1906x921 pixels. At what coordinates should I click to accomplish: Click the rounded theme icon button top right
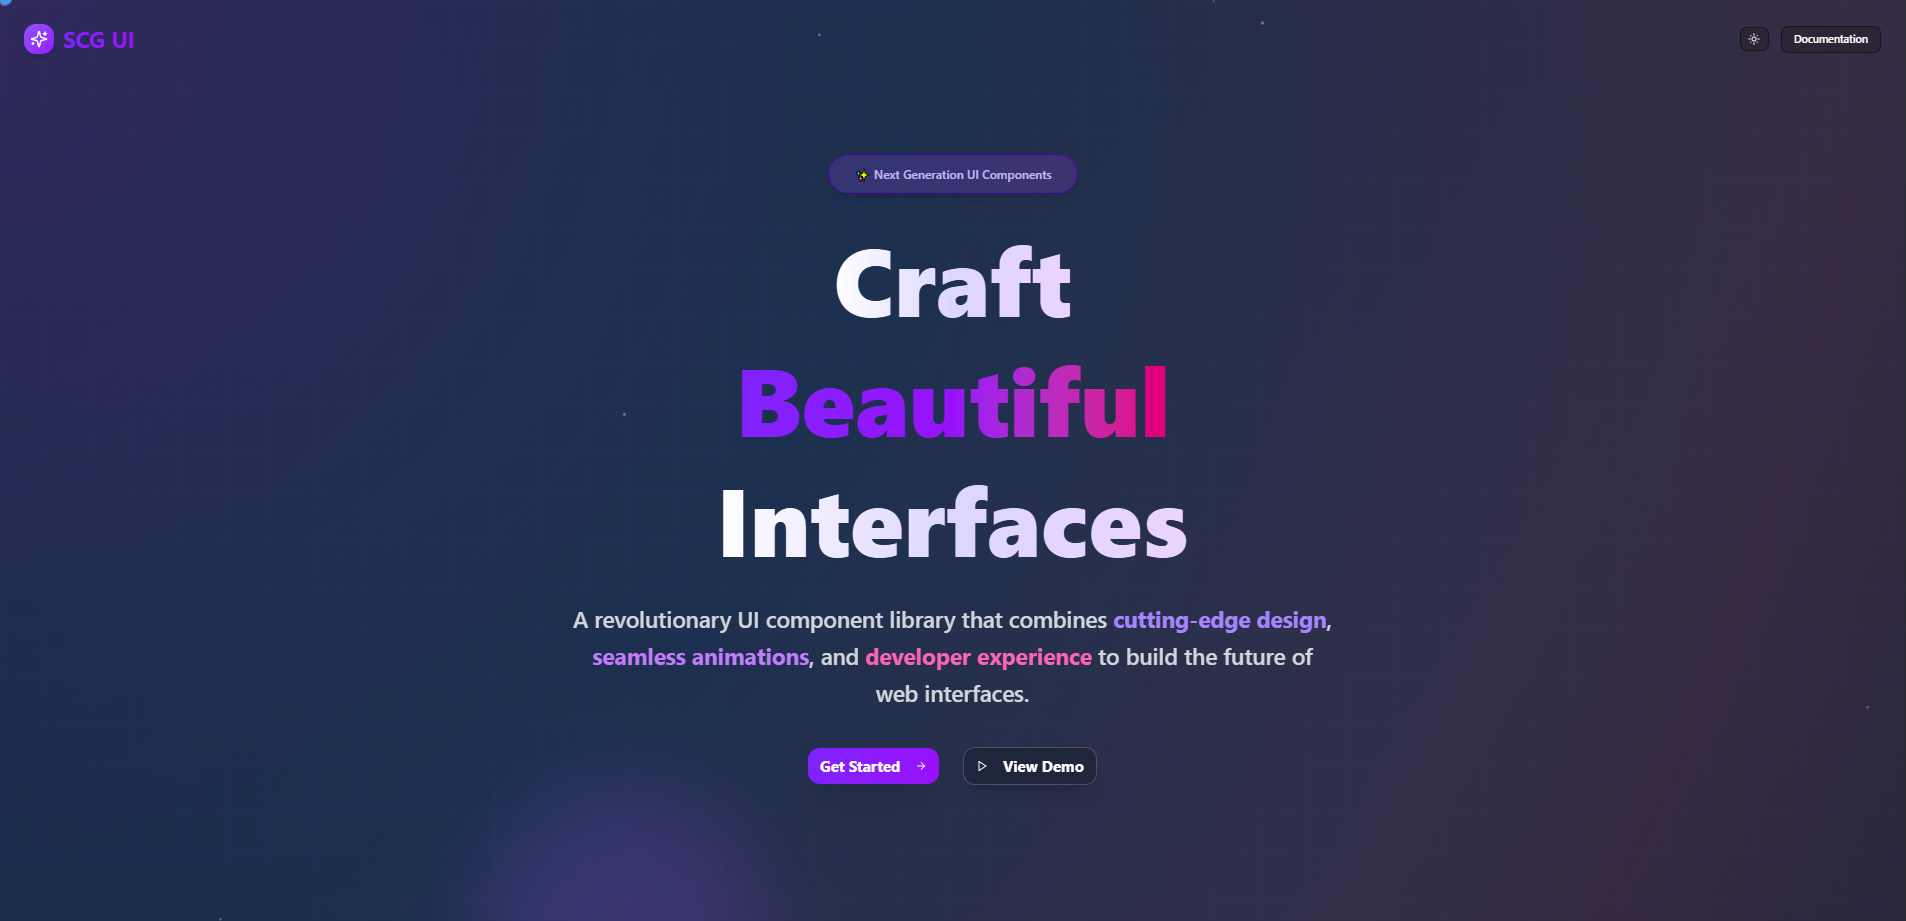point(1753,39)
